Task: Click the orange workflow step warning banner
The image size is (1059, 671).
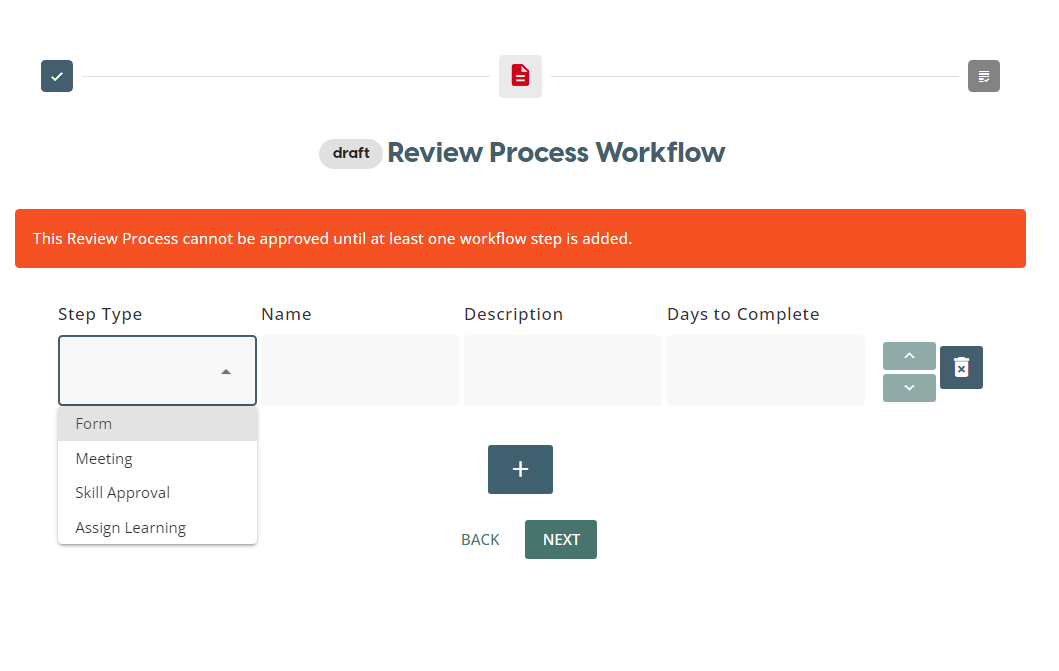Action: [x=520, y=239]
